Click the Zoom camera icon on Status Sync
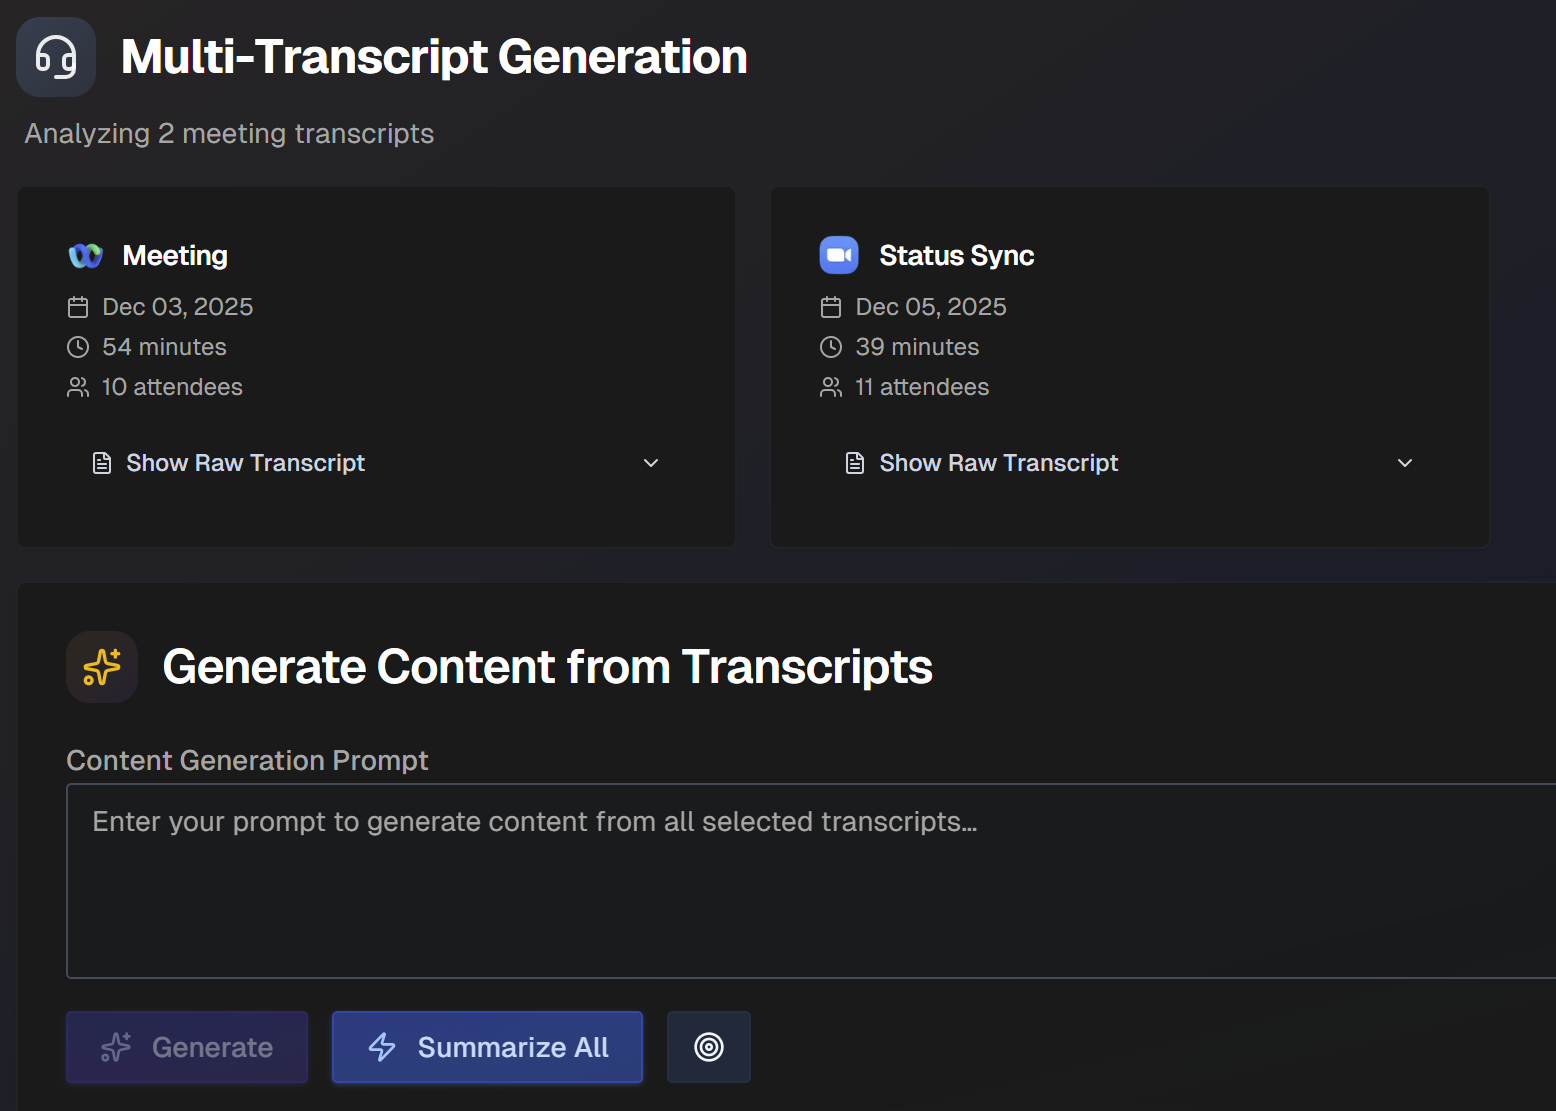Image resolution: width=1556 pixels, height=1111 pixels. tap(839, 255)
